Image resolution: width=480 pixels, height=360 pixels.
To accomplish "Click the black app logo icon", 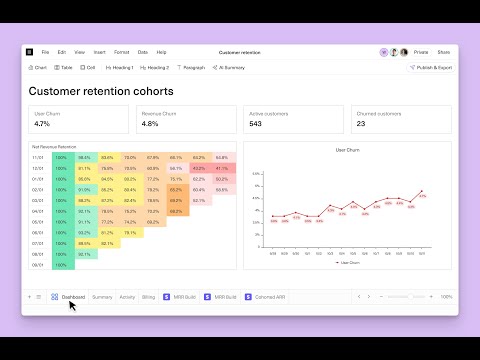I will click(x=29, y=52).
